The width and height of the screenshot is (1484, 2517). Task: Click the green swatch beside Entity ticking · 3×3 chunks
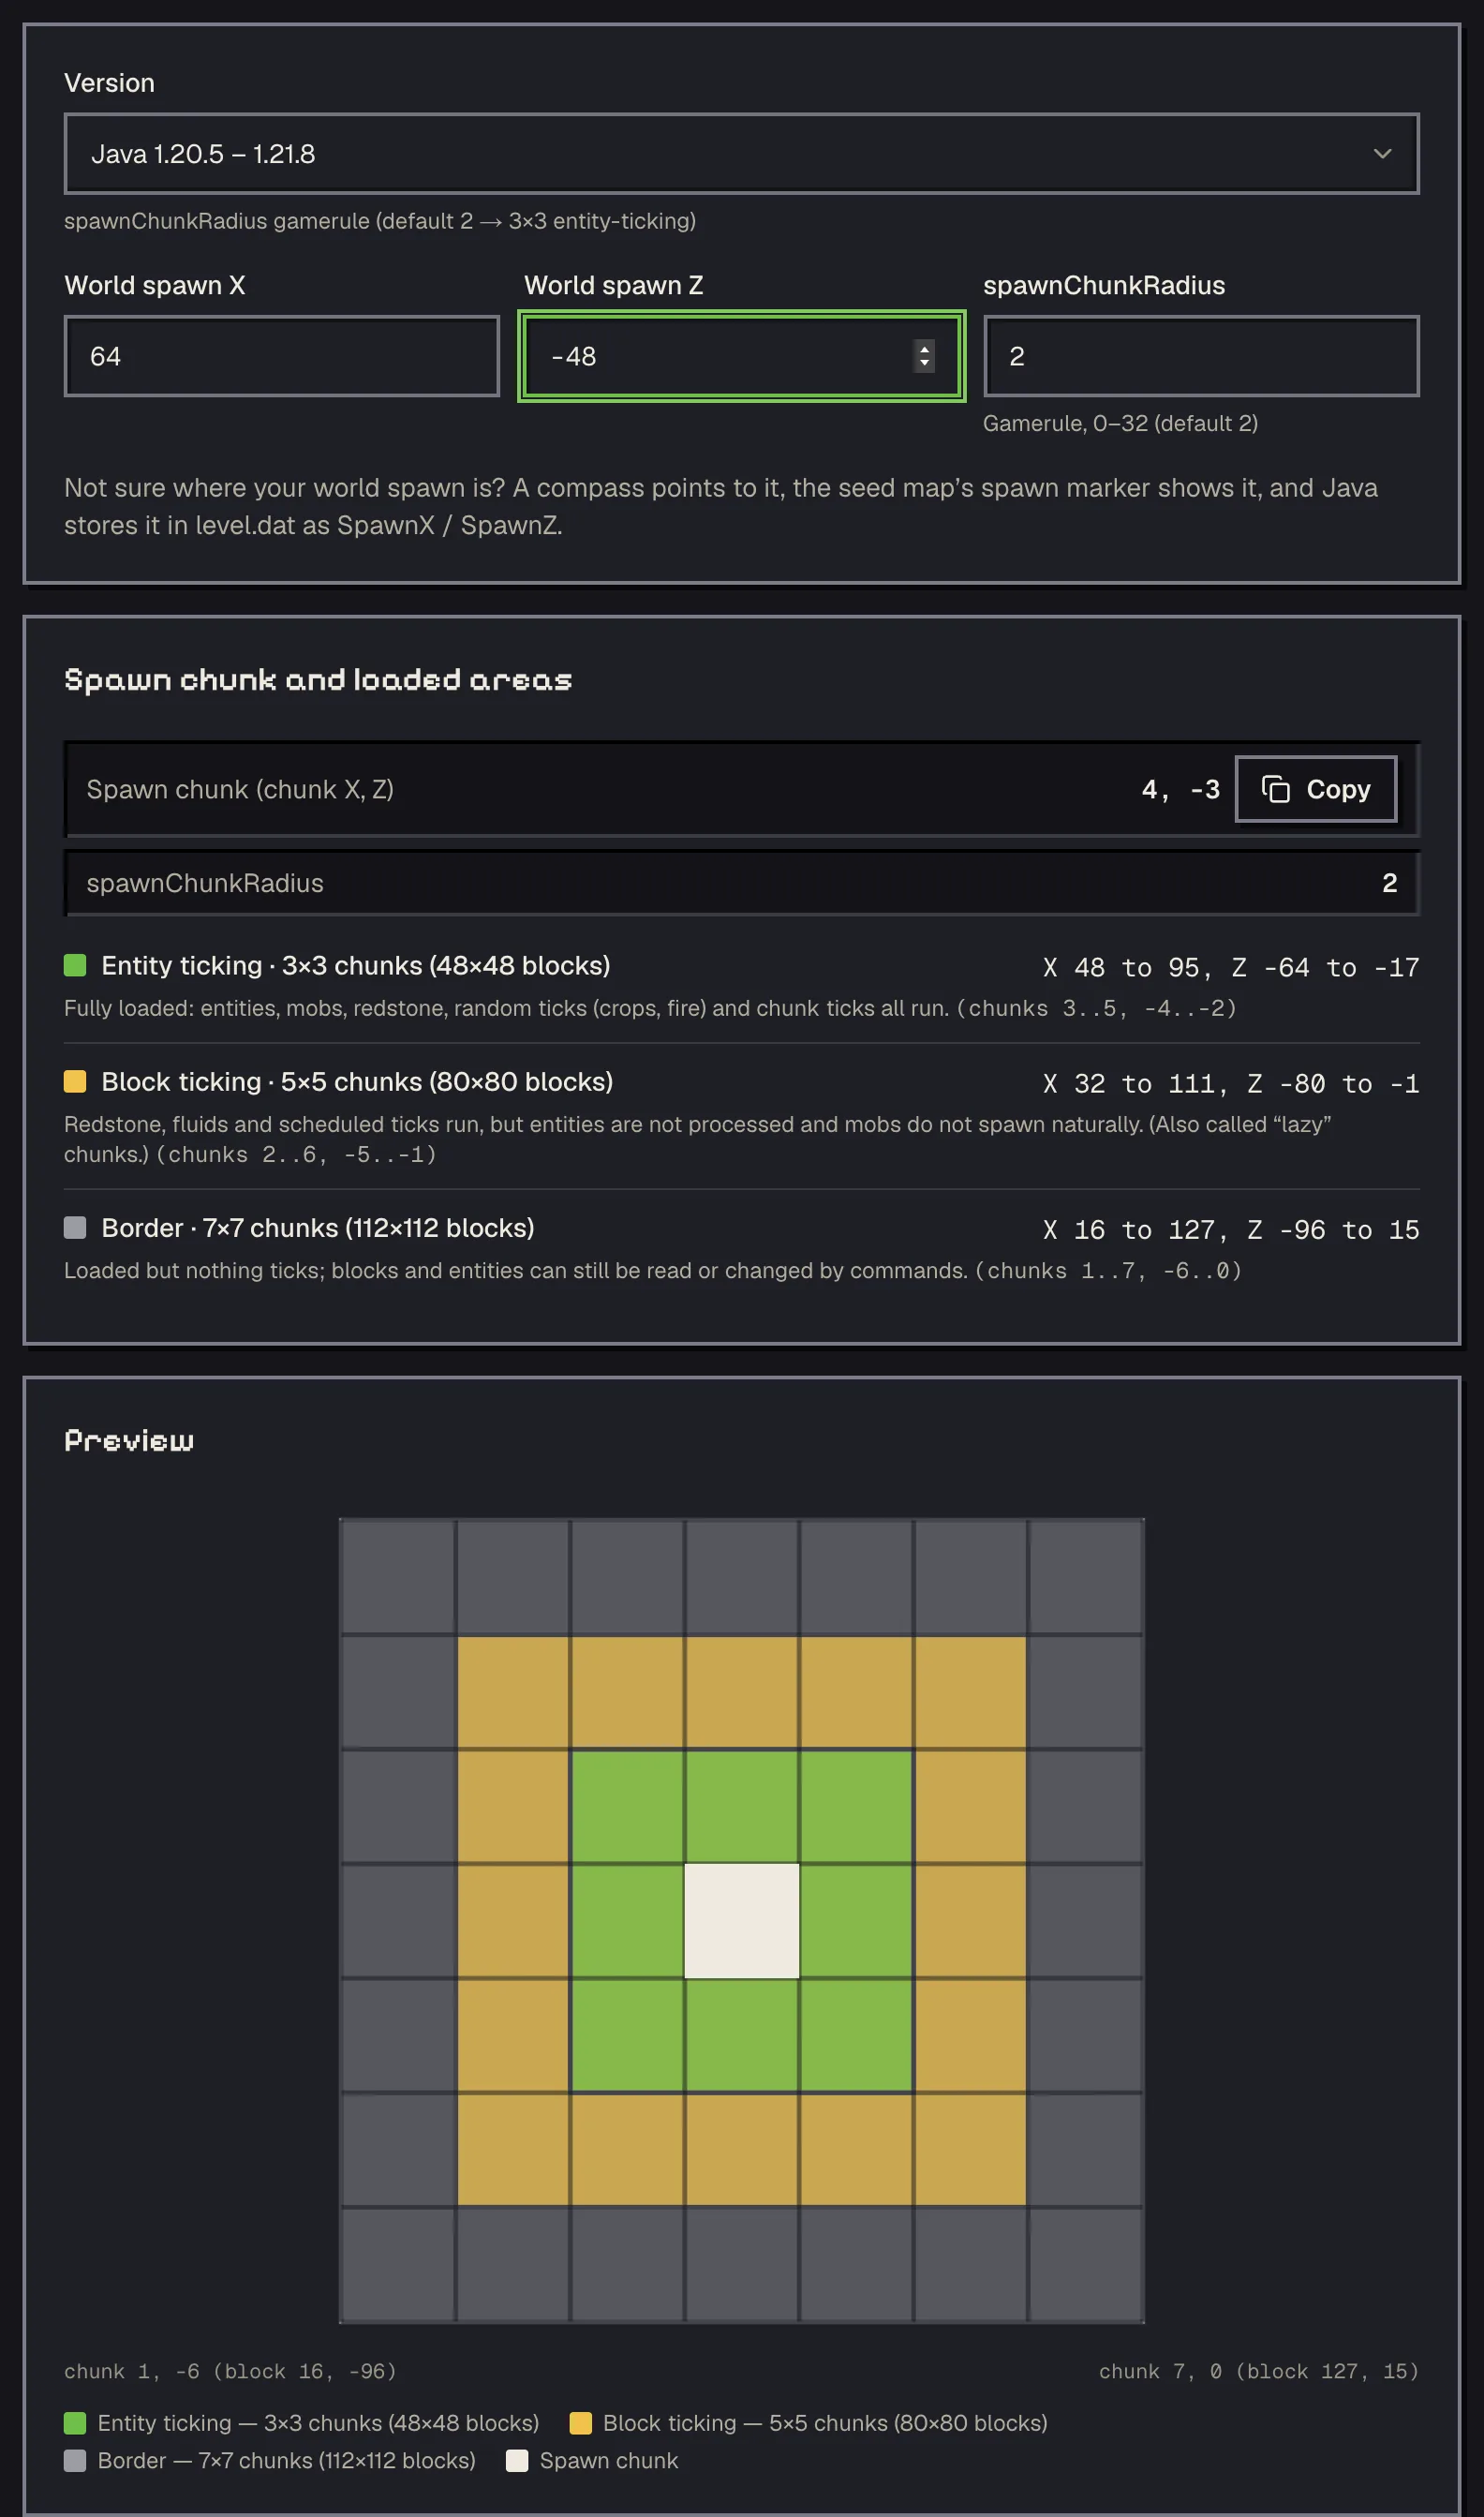75,965
